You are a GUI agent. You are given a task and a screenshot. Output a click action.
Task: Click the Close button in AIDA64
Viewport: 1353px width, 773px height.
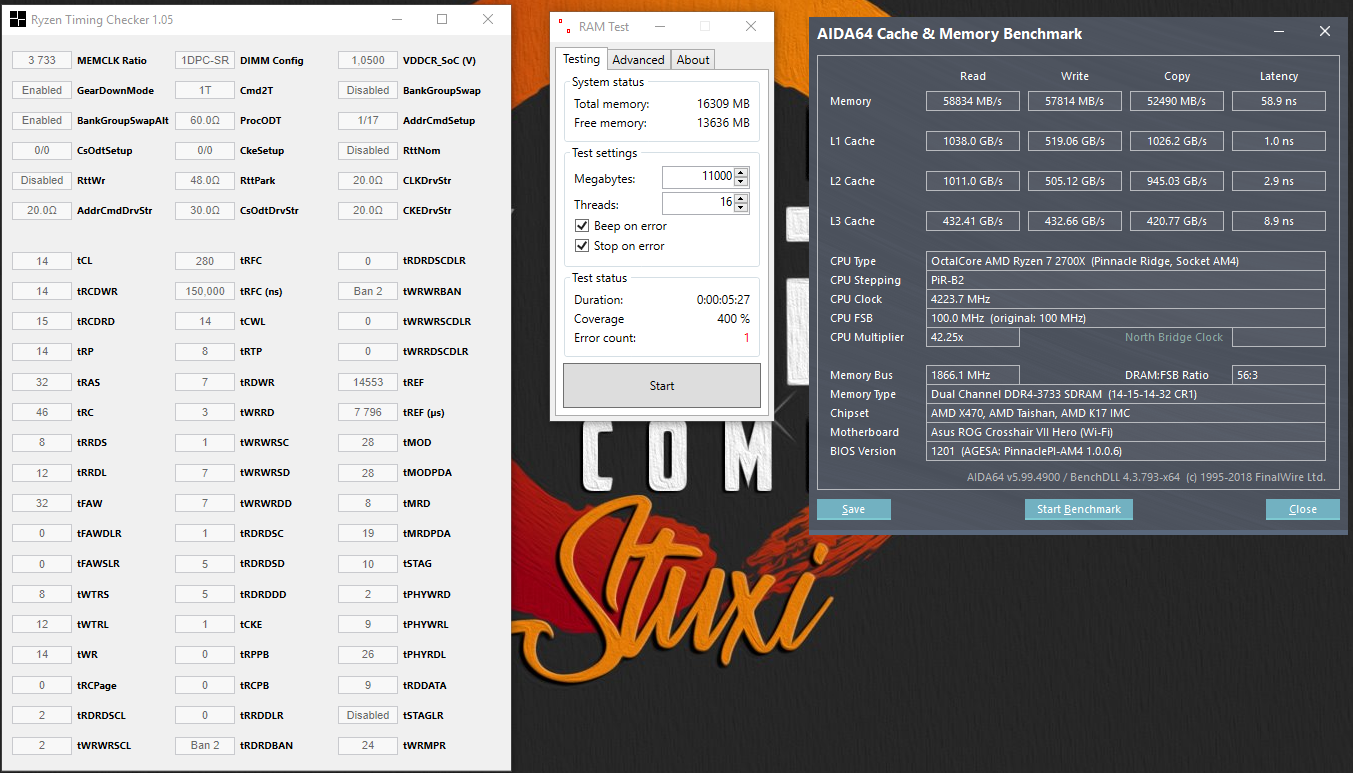click(1303, 509)
